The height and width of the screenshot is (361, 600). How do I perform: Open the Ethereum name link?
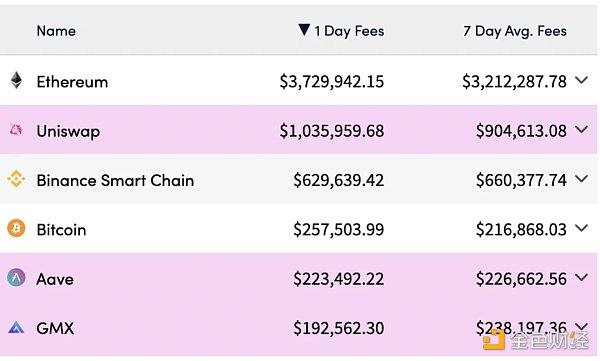tap(72, 82)
